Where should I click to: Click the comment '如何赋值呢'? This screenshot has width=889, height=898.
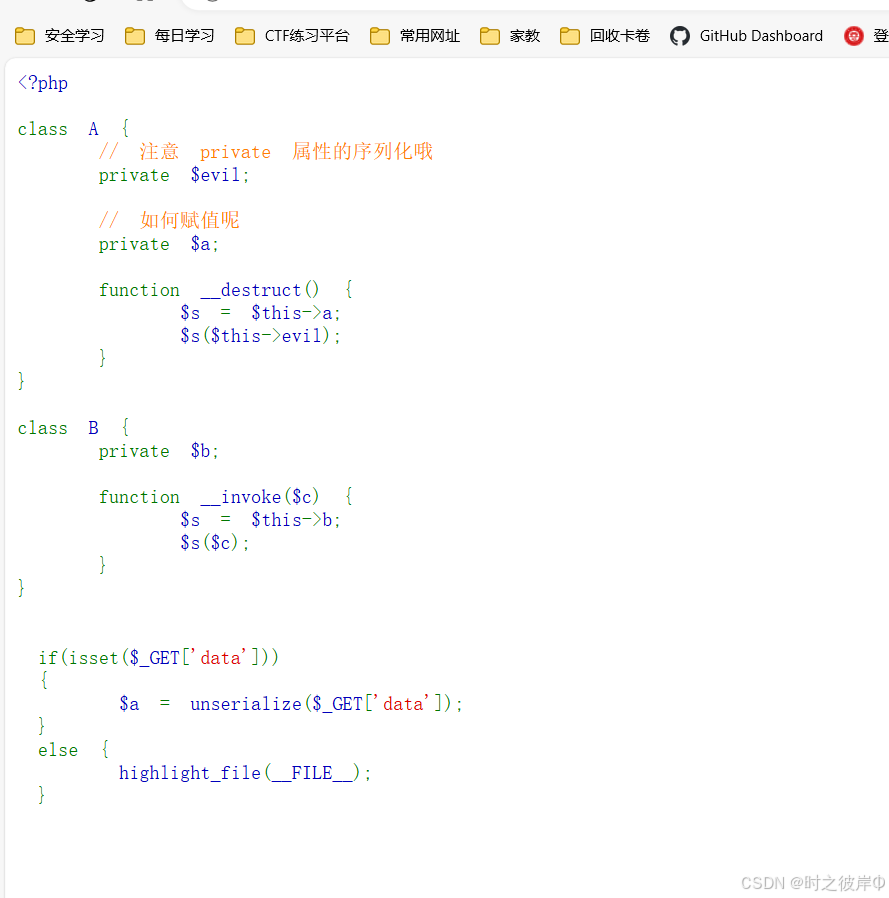click(169, 220)
